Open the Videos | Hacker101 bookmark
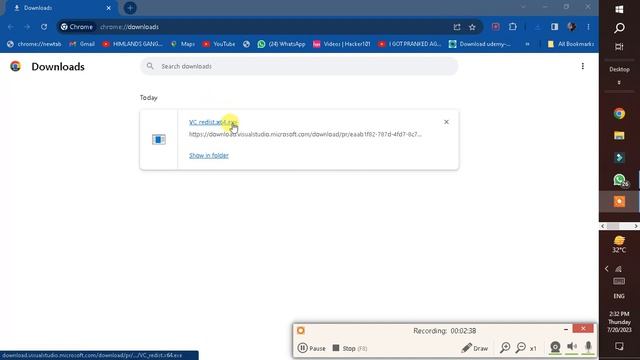This screenshot has height=360, width=640. (x=341, y=44)
